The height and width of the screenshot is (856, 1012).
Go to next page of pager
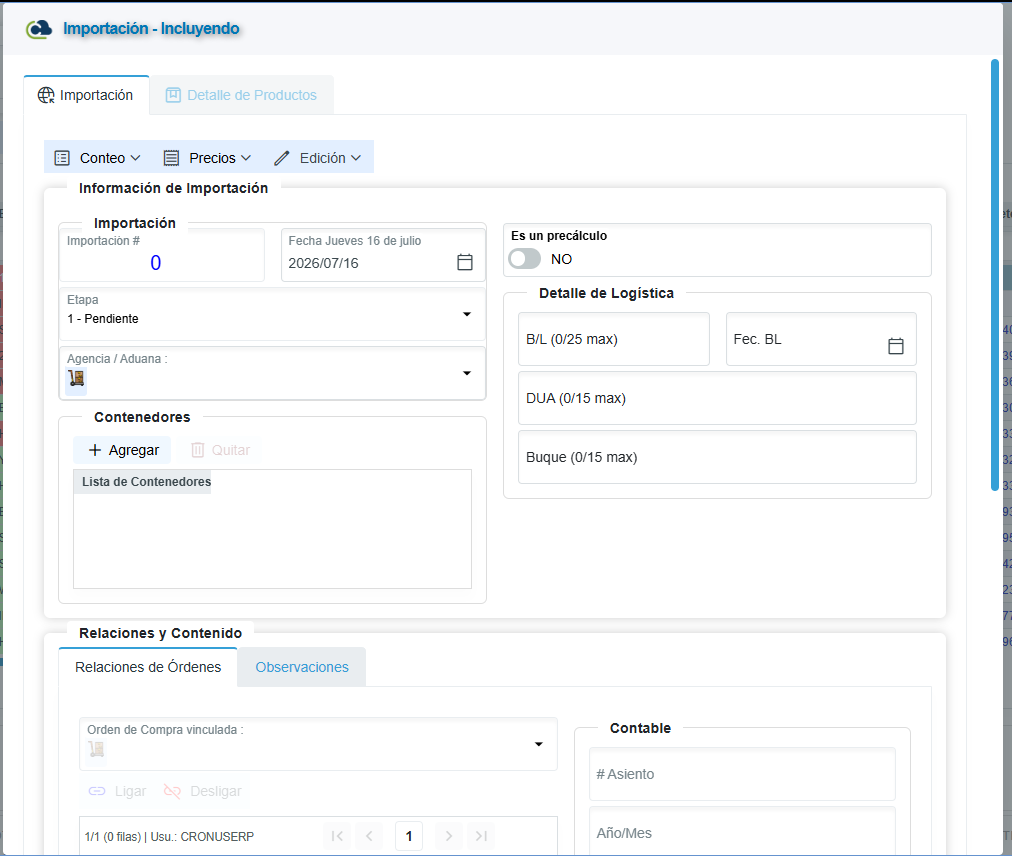click(449, 836)
